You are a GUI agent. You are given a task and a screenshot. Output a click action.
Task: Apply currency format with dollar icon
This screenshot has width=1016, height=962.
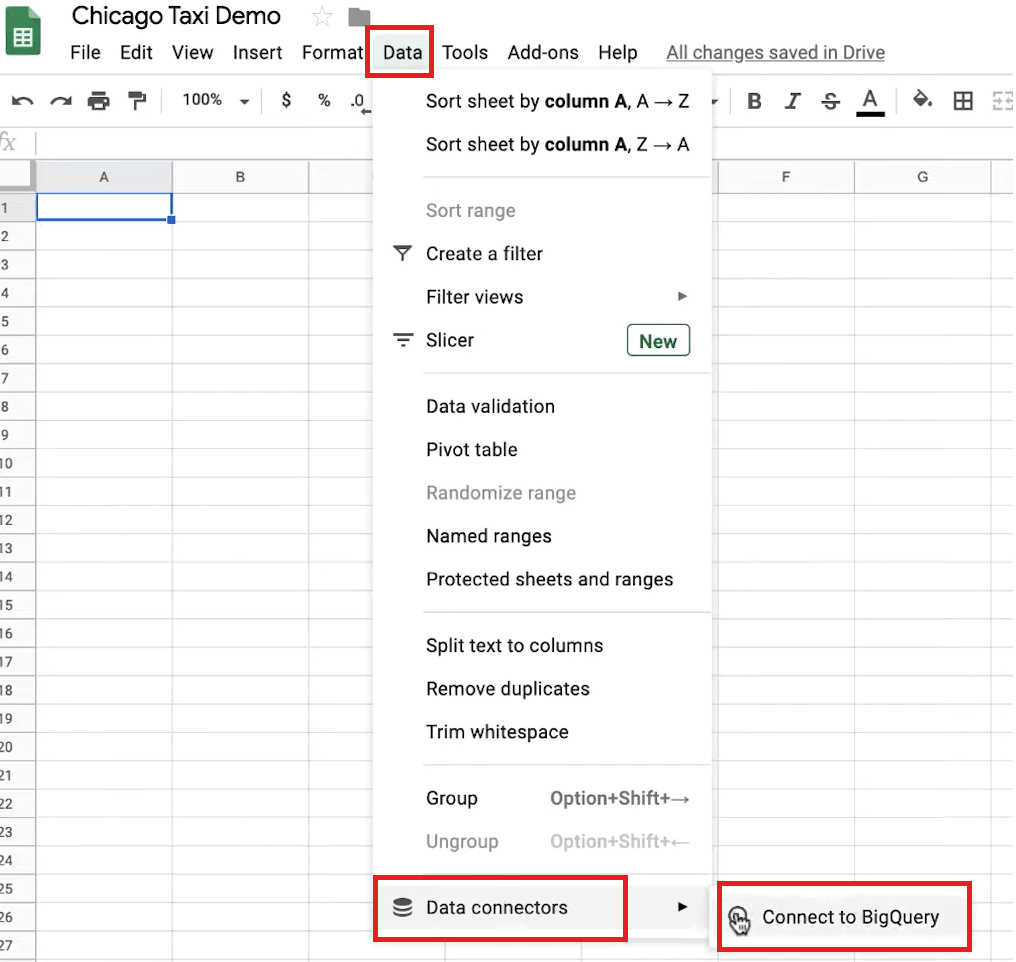(286, 100)
